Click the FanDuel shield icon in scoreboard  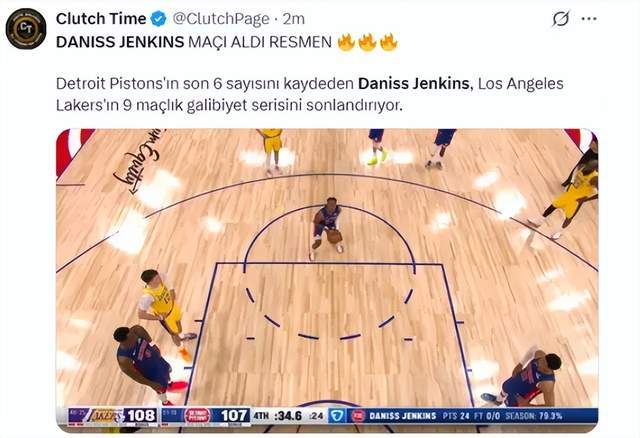point(337,416)
